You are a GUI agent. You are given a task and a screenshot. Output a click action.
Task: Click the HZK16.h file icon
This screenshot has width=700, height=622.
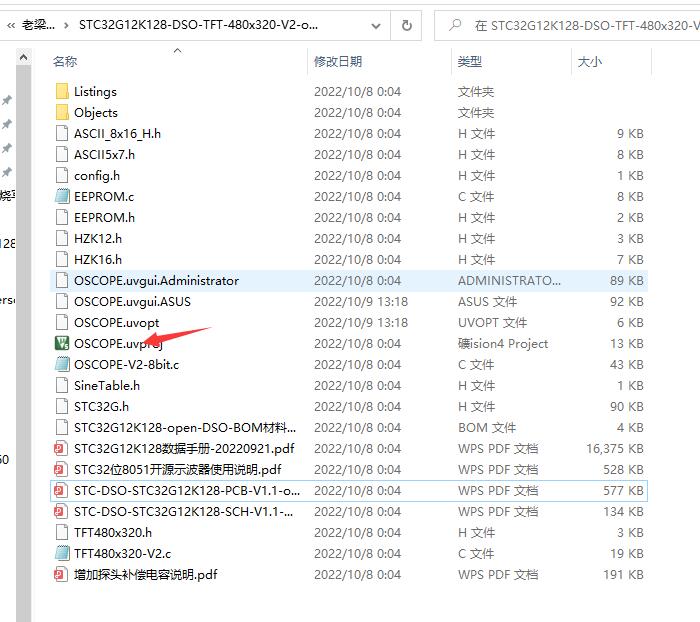click(x=62, y=259)
